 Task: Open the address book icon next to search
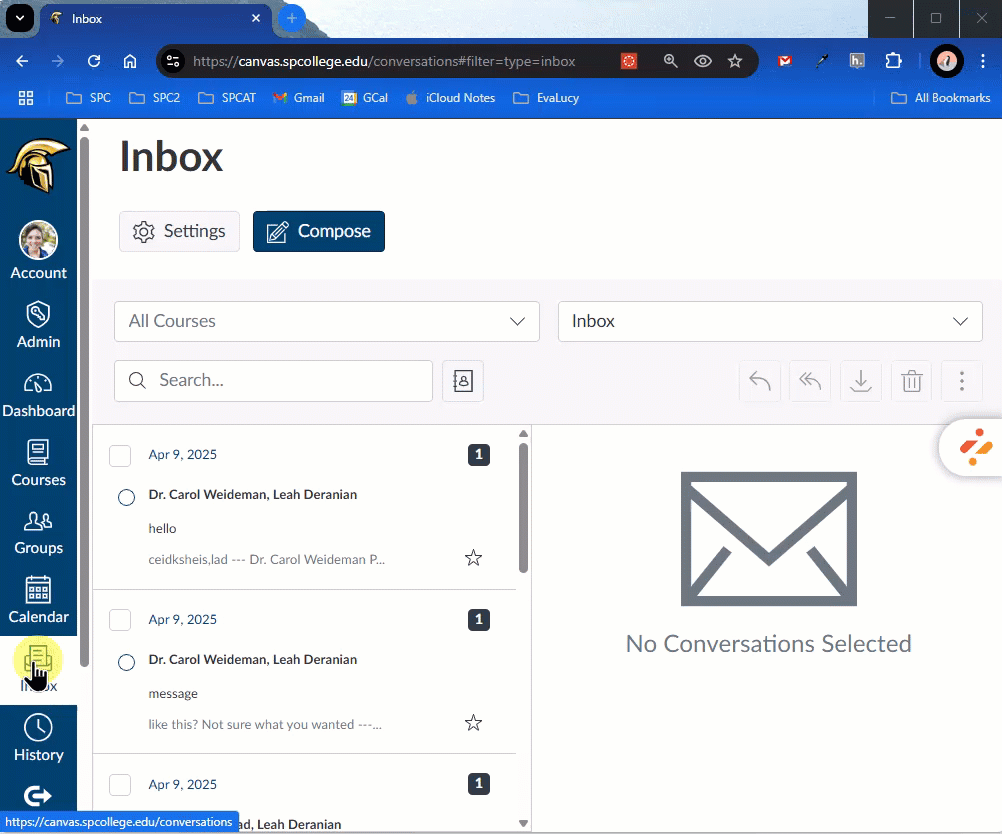coord(463,381)
